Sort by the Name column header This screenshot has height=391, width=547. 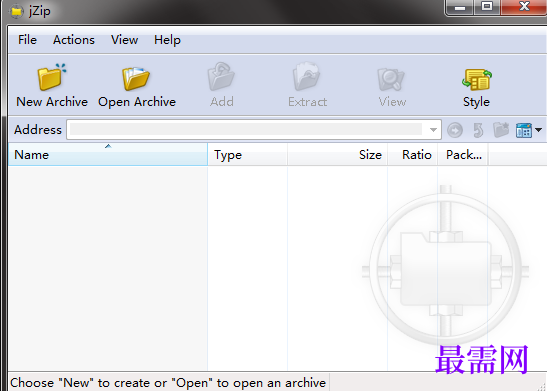[x=108, y=154]
